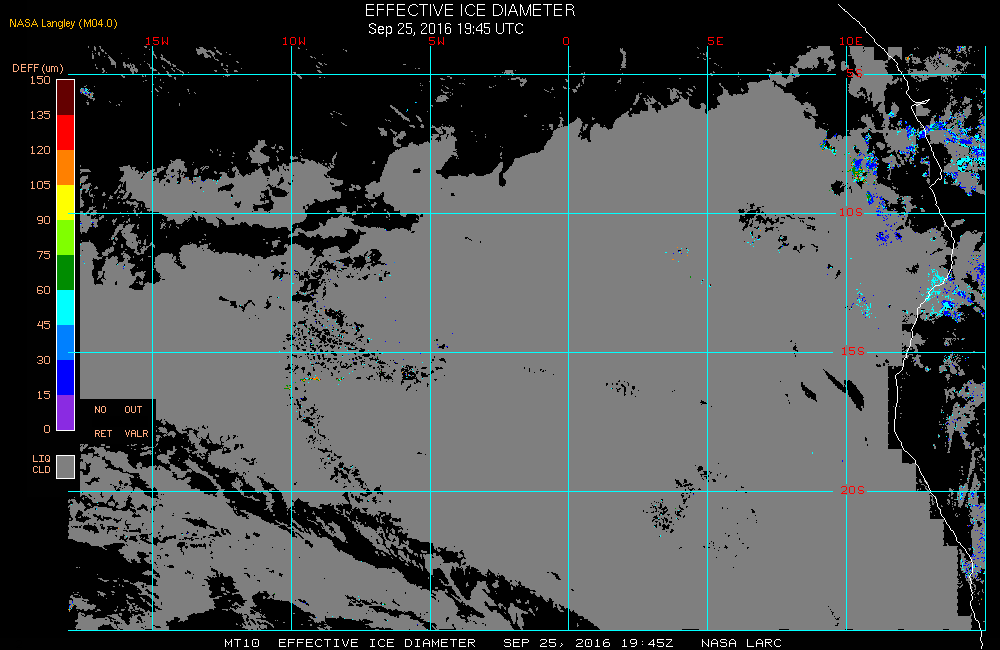Click the LIQ CLD legend label
Screen dimensions: 1000x650
click(x=41, y=464)
